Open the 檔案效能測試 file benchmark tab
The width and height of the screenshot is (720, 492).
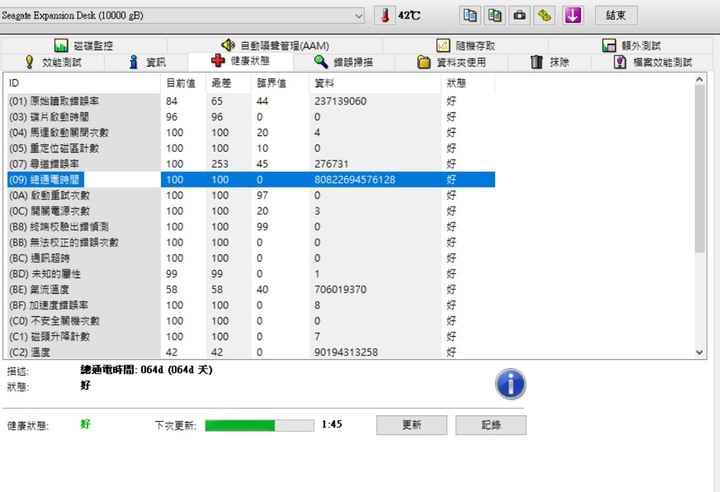coord(652,62)
